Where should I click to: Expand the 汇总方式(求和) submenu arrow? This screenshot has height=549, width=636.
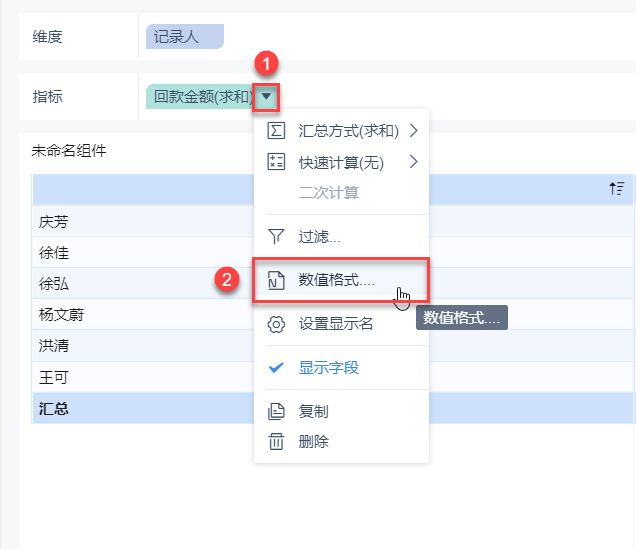(x=412, y=131)
